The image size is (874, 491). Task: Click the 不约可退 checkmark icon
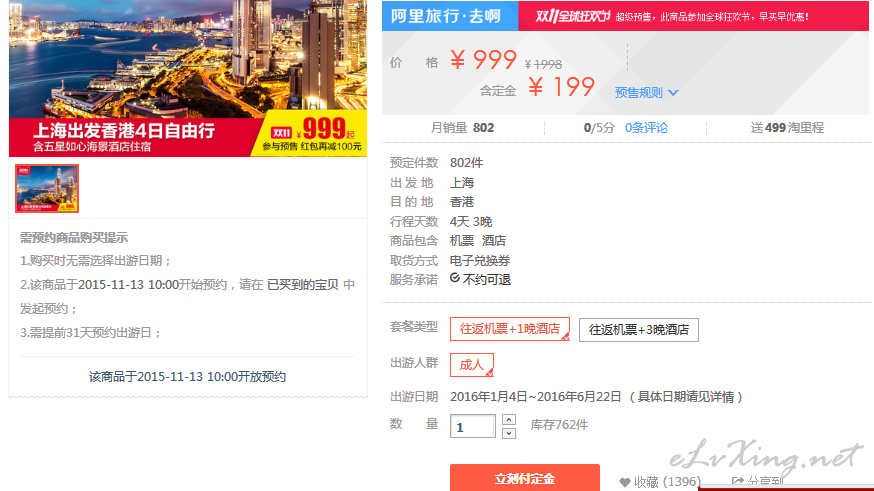pos(455,278)
